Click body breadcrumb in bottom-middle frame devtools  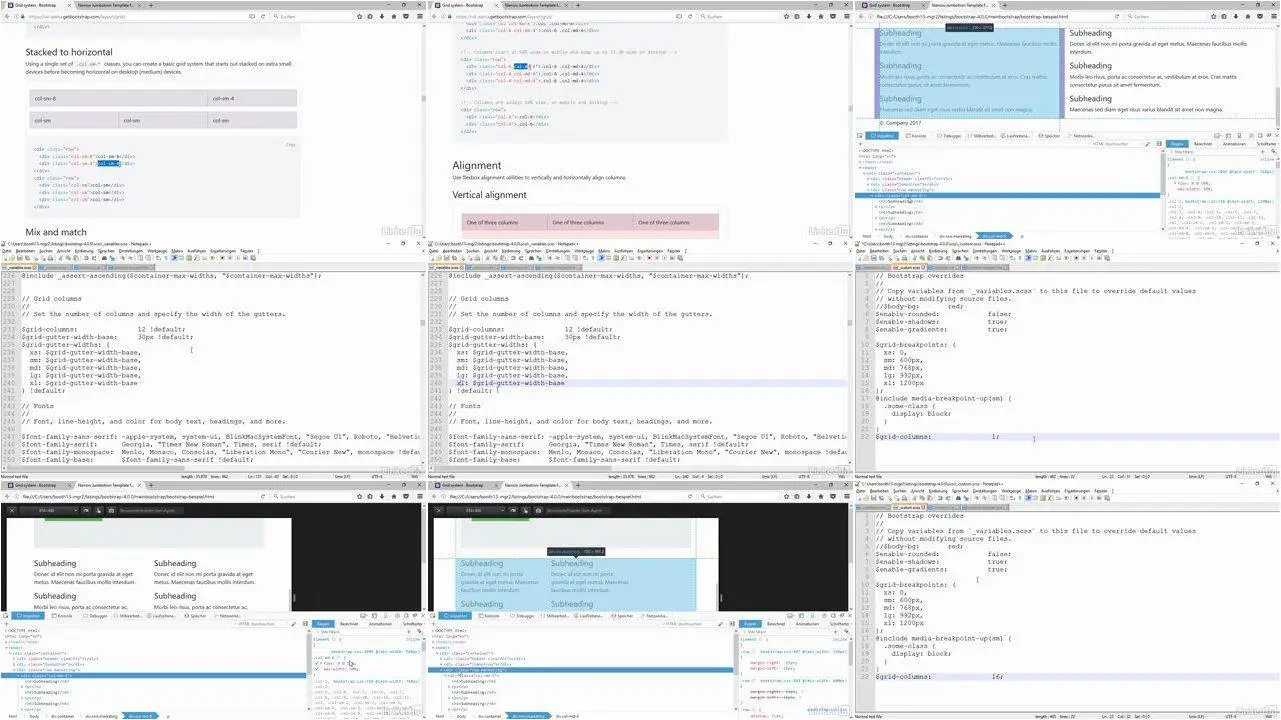[461, 716]
